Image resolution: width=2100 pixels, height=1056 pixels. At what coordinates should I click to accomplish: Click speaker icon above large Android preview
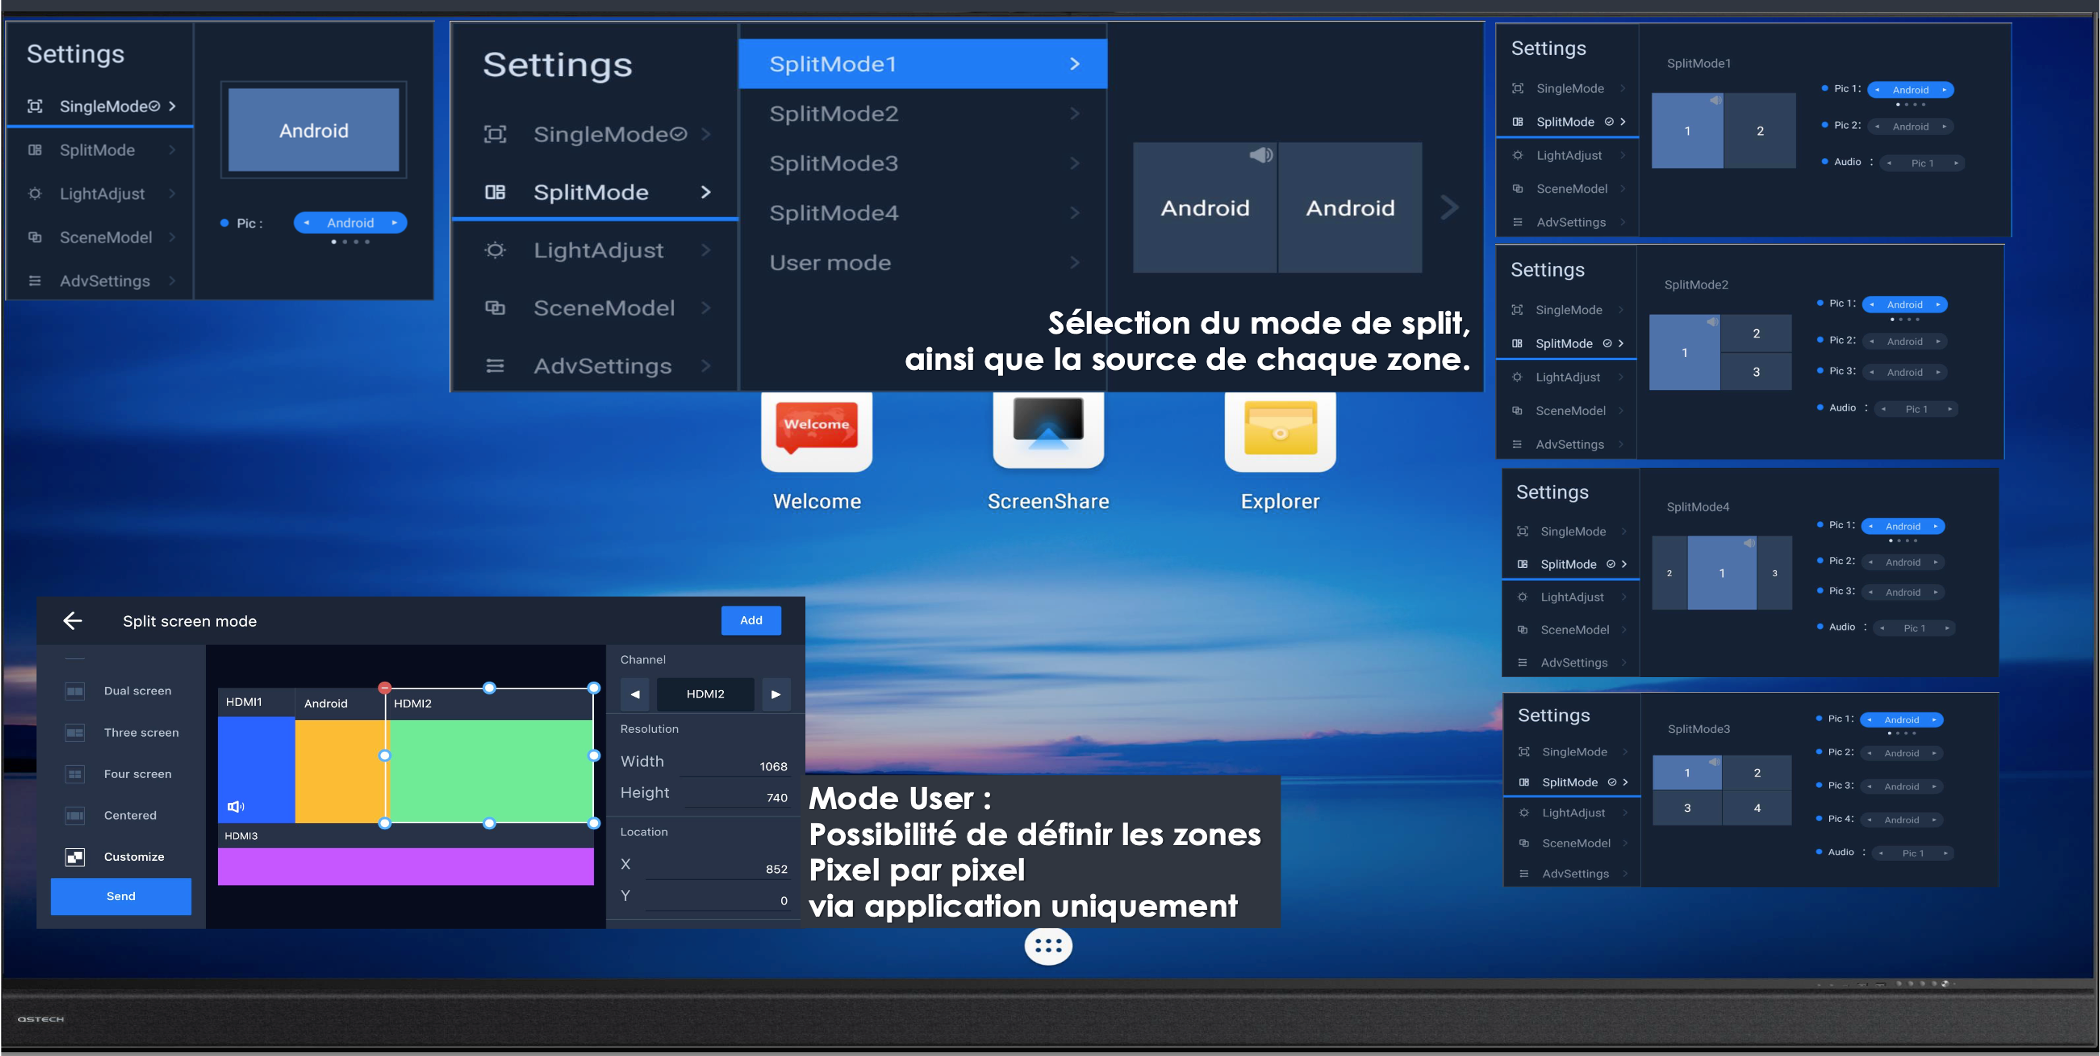point(1261,155)
